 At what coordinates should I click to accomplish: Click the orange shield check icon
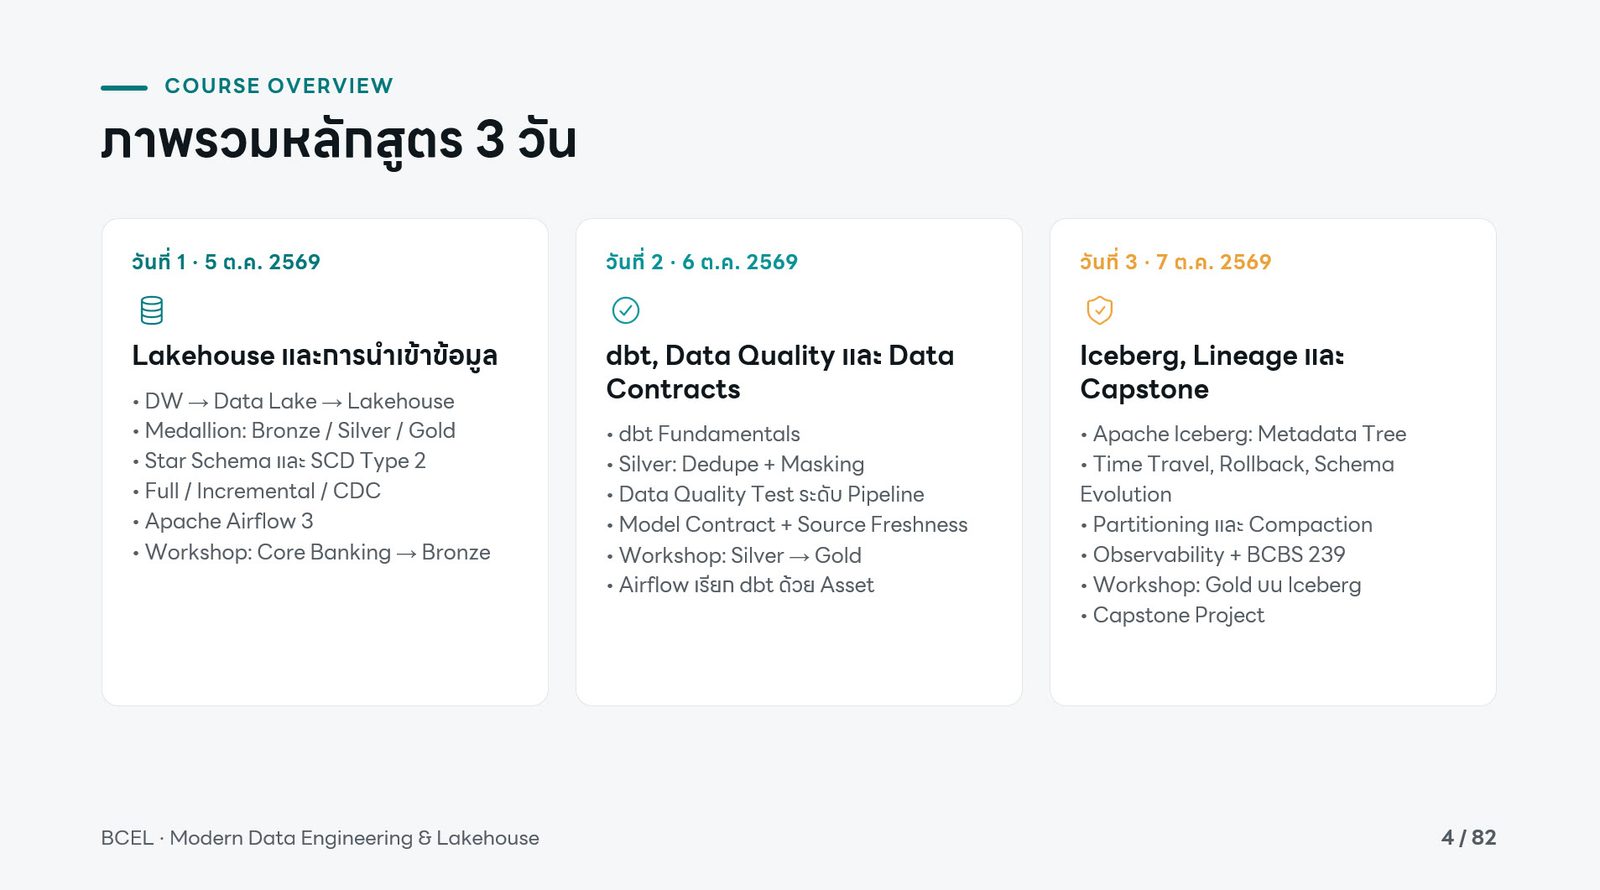click(x=1099, y=310)
